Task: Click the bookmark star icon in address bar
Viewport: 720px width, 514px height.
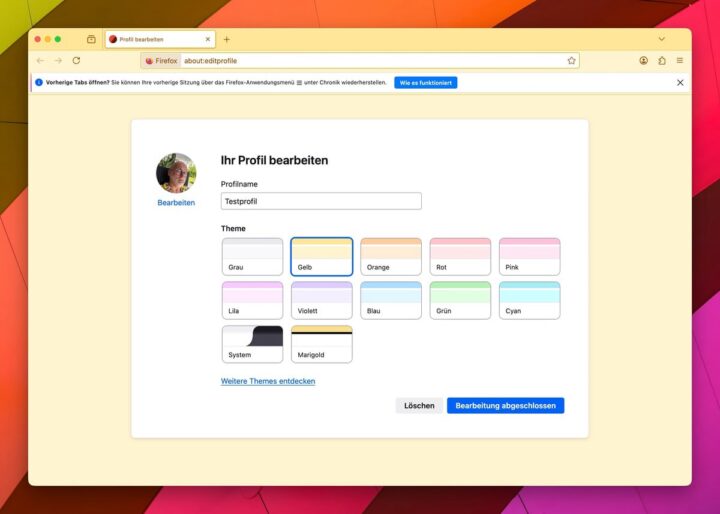Action: pos(571,60)
